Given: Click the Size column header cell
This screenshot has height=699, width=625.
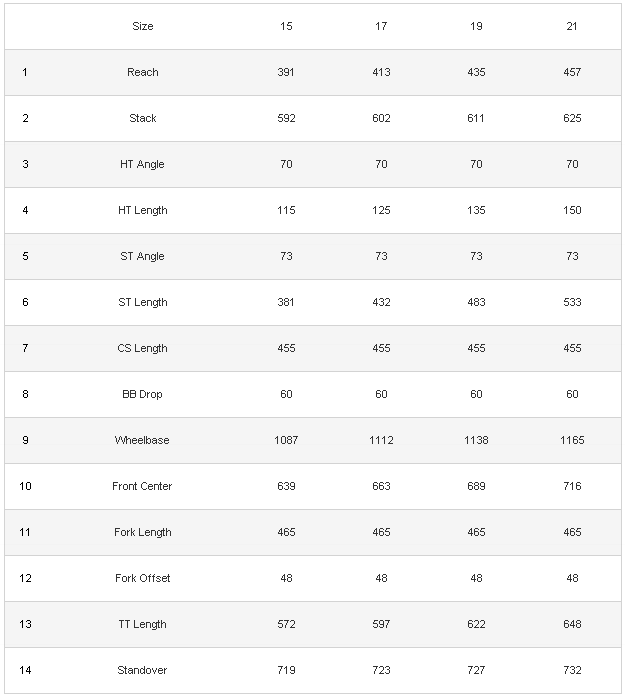Looking at the screenshot, I should click(143, 26).
